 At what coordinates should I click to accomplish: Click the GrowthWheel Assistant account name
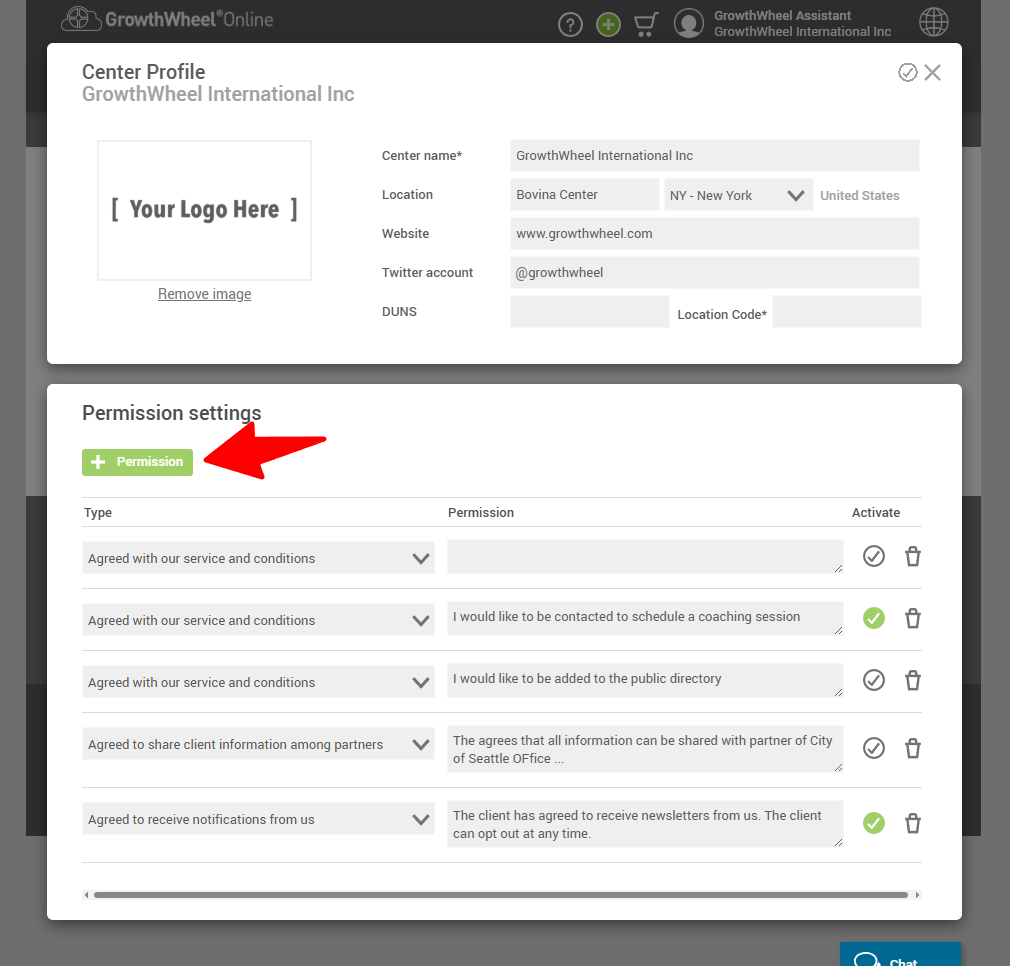pos(782,15)
